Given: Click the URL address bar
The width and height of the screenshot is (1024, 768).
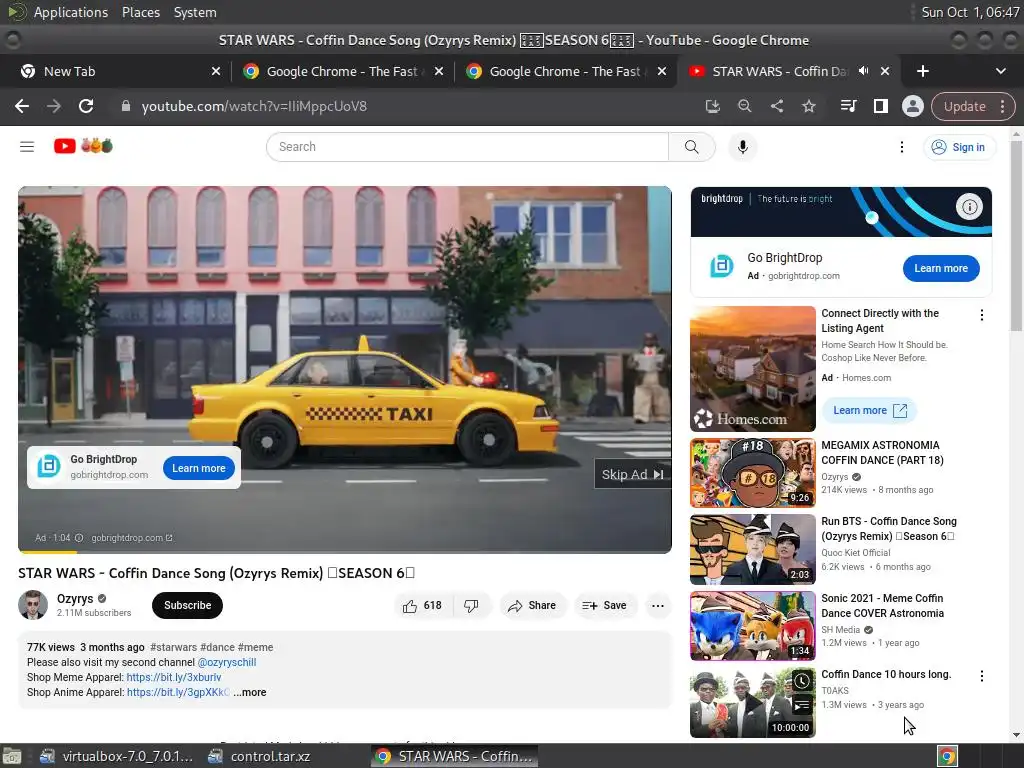Looking at the screenshot, I should click(x=405, y=106).
